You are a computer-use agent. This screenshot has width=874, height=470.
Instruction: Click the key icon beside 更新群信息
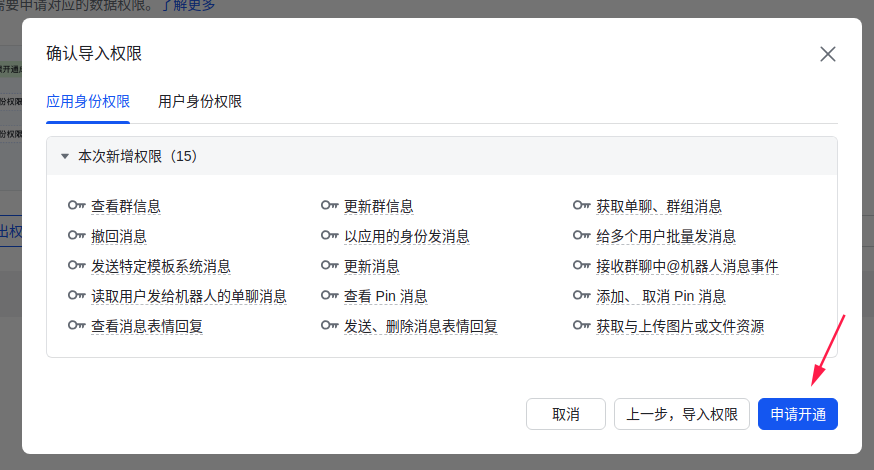pyautogui.click(x=329, y=206)
